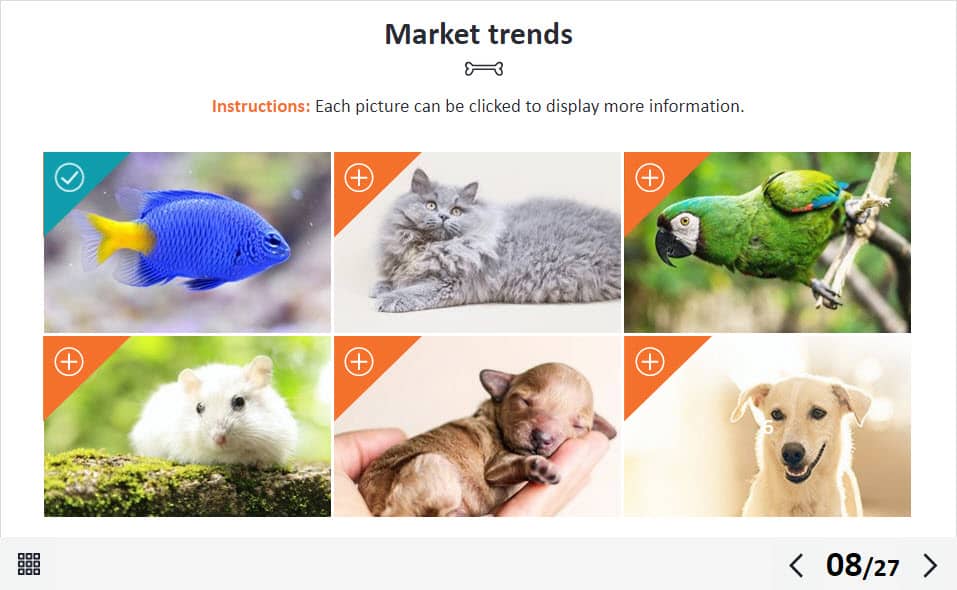Expand the white hamster picture details

187,426
